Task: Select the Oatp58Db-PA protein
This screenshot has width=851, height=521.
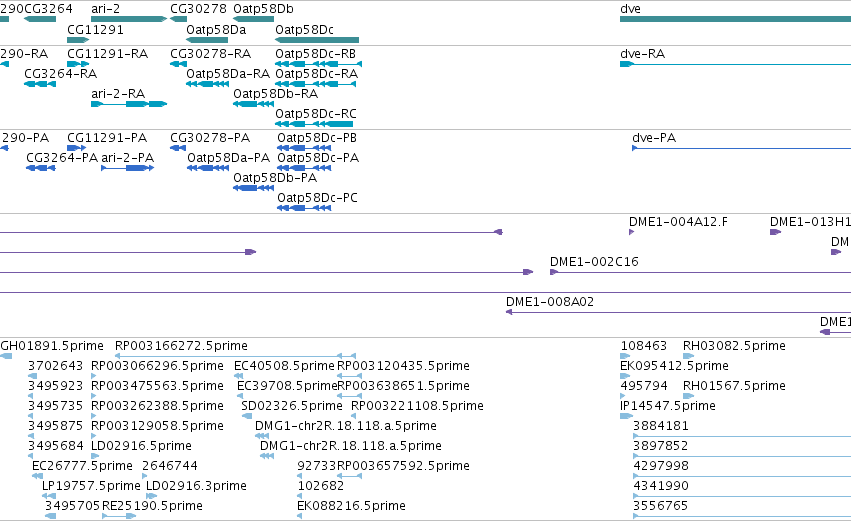Action: coord(275,178)
